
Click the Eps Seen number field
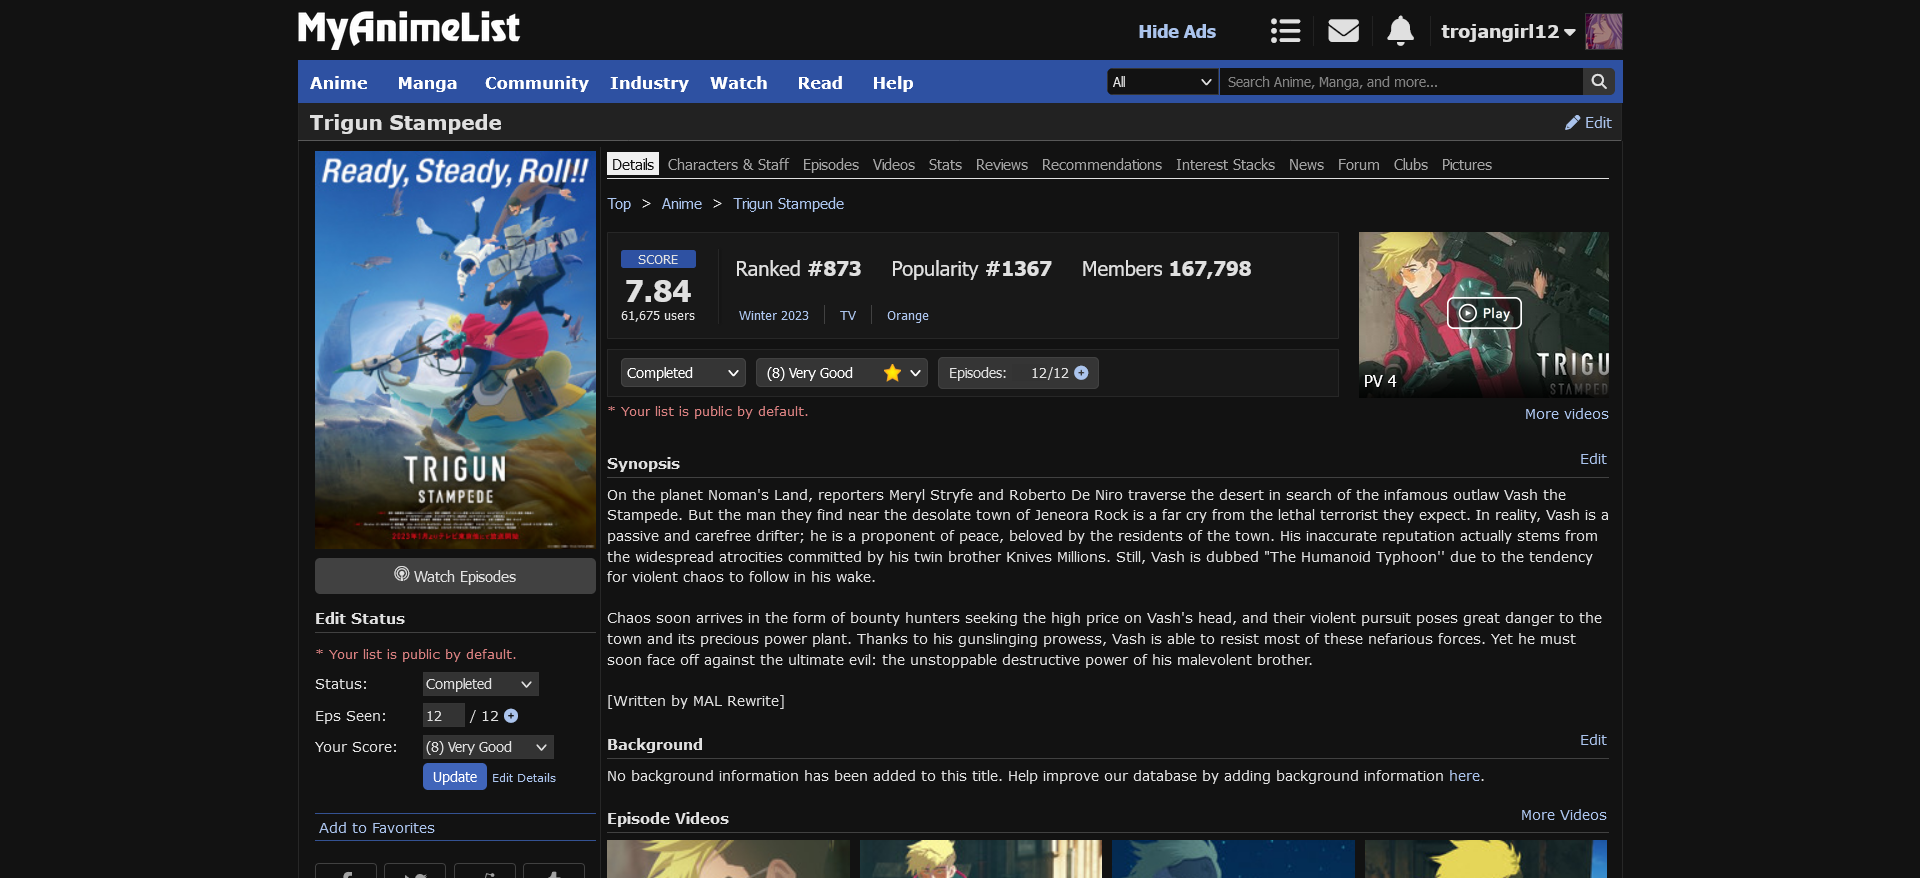point(443,716)
